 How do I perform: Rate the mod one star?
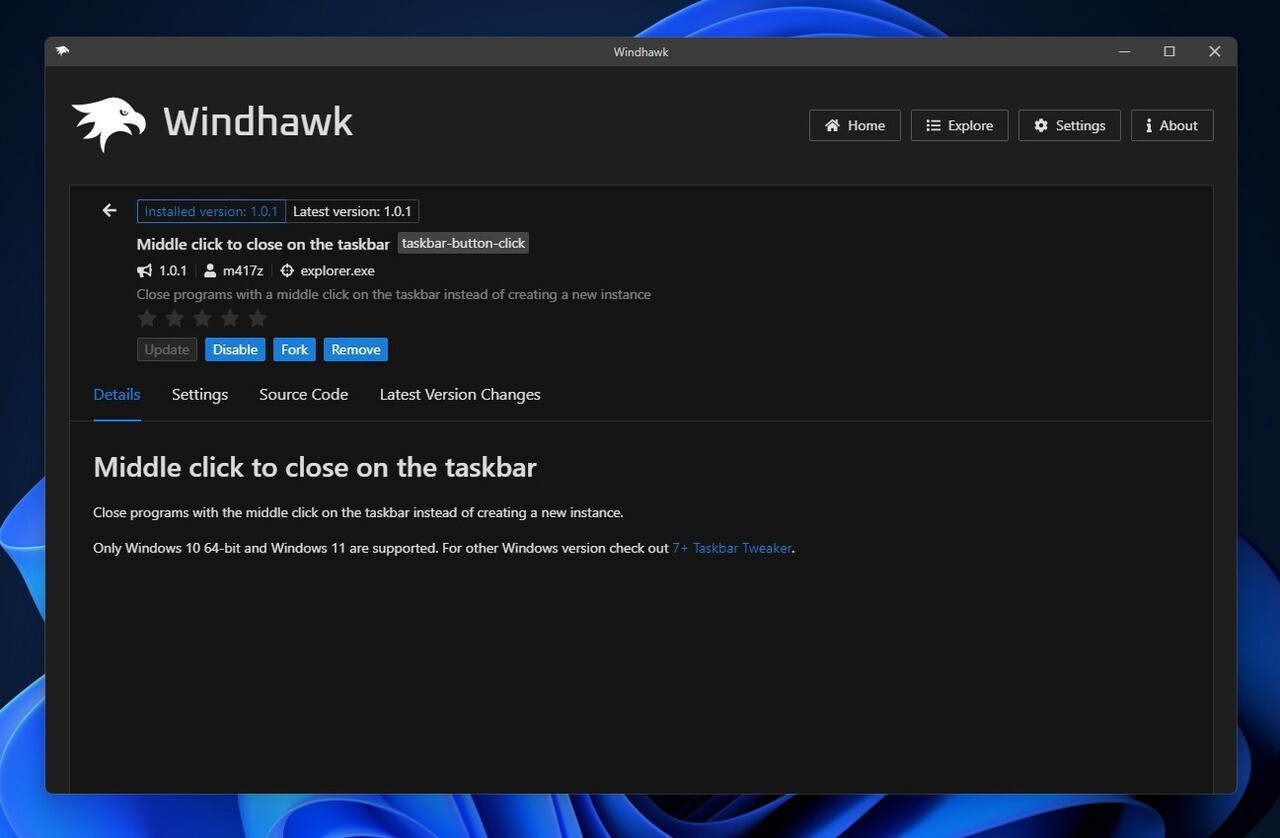pyautogui.click(x=147, y=318)
